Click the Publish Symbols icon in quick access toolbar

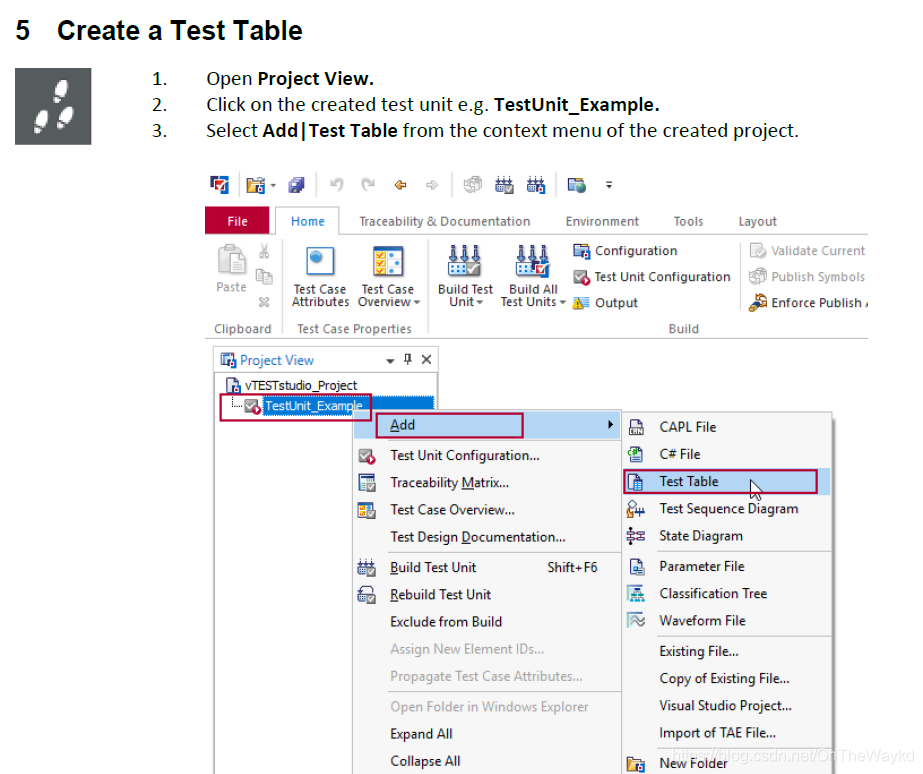[x=472, y=185]
